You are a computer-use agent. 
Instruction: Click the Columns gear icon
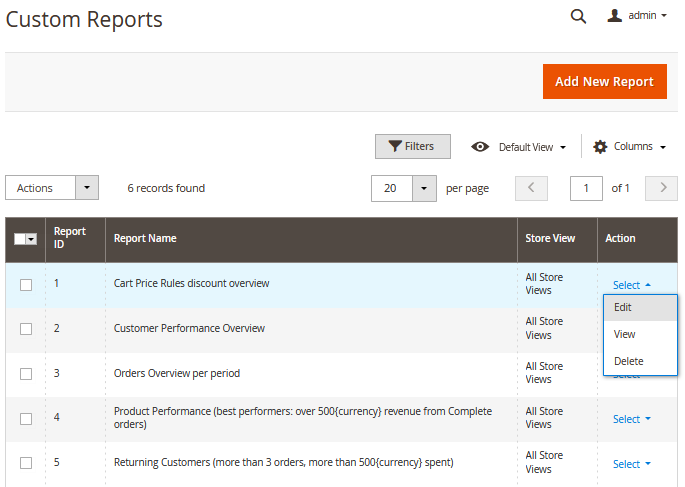tap(600, 147)
